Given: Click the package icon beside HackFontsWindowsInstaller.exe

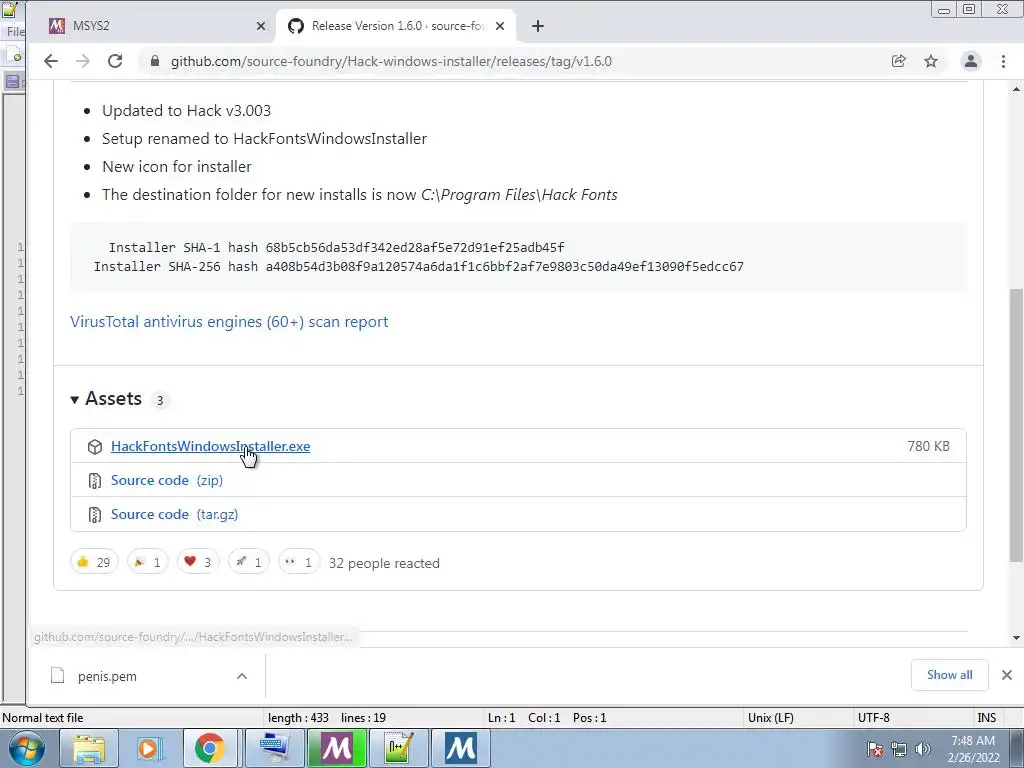Looking at the screenshot, I should pos(95,447).
